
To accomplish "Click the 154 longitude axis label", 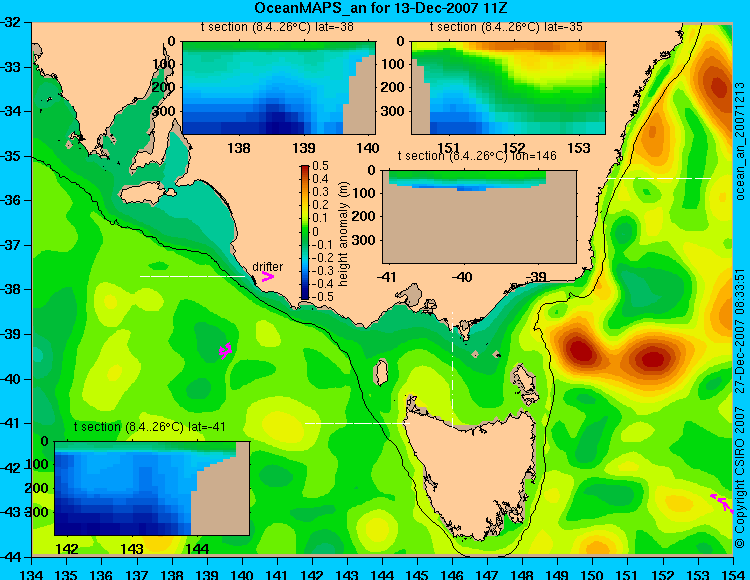I will 733,574.
